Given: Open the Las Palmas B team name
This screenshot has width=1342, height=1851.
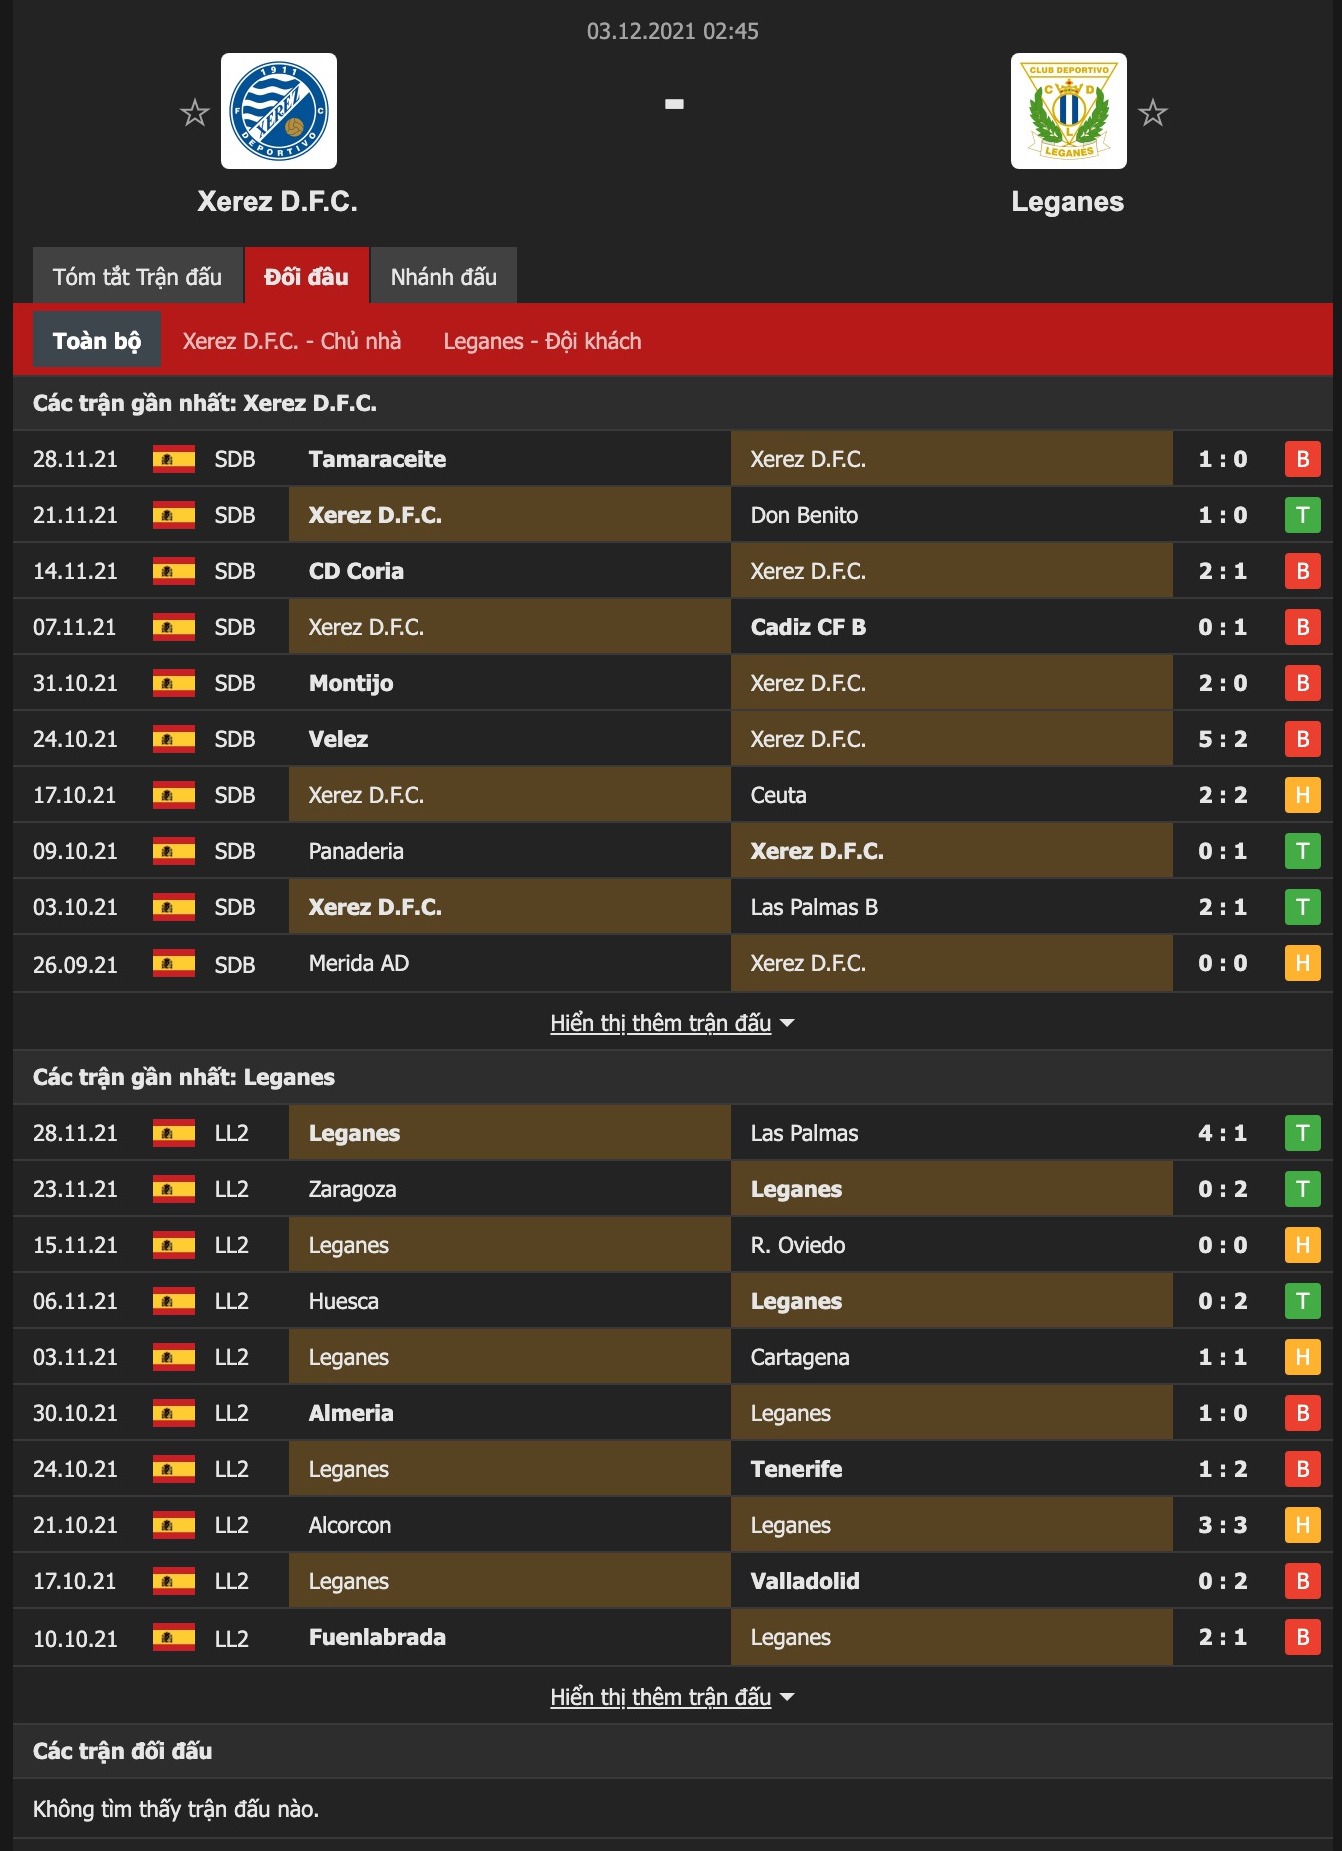Looking at the screenshot, I should pos(814,907).
